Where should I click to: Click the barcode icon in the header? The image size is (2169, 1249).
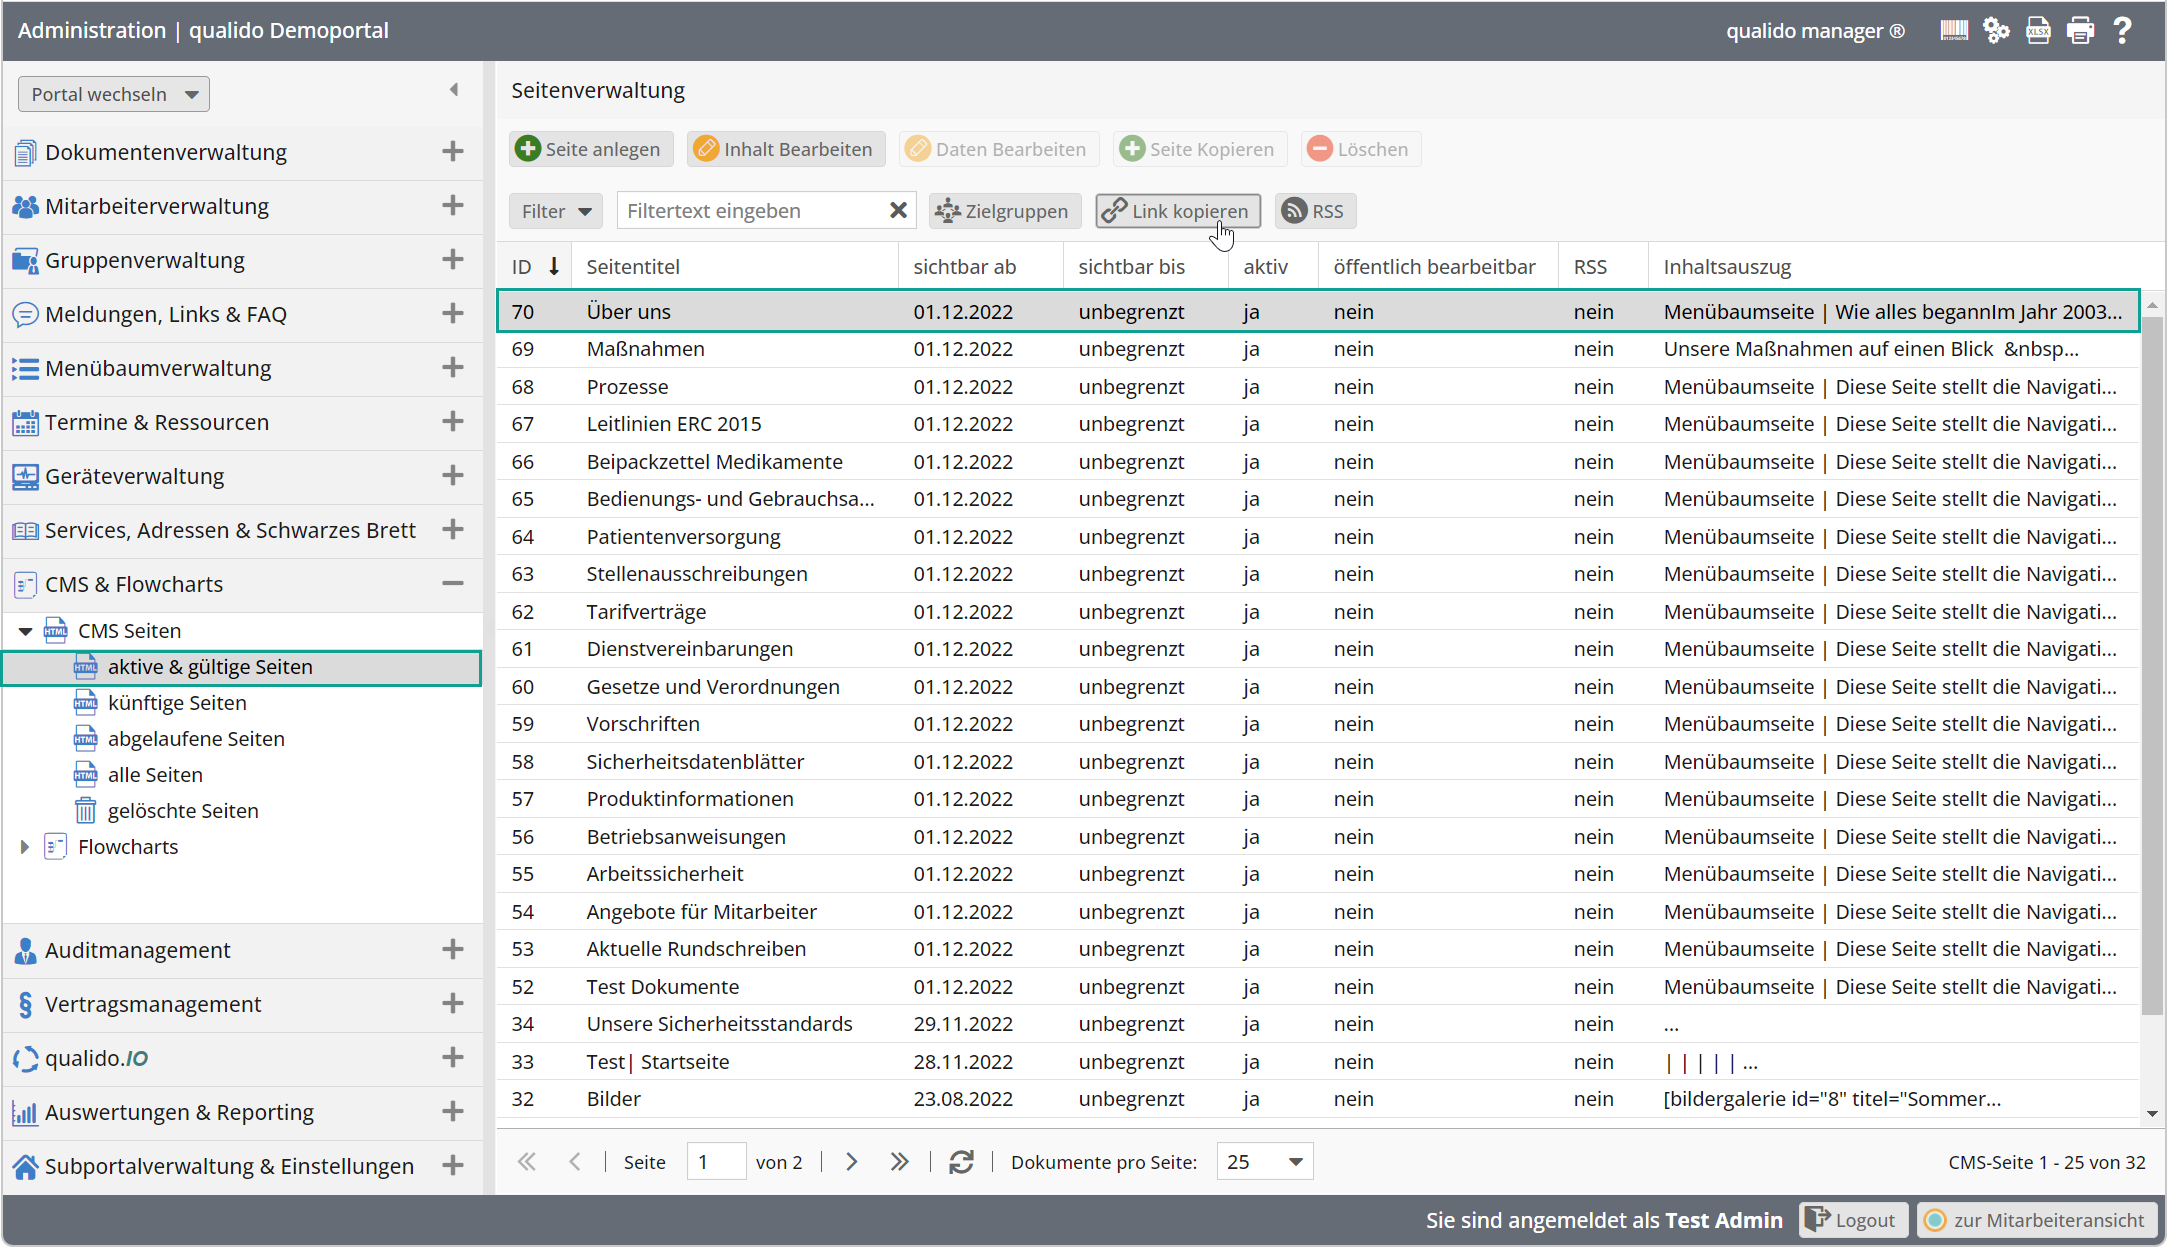tap(1953, 31)
